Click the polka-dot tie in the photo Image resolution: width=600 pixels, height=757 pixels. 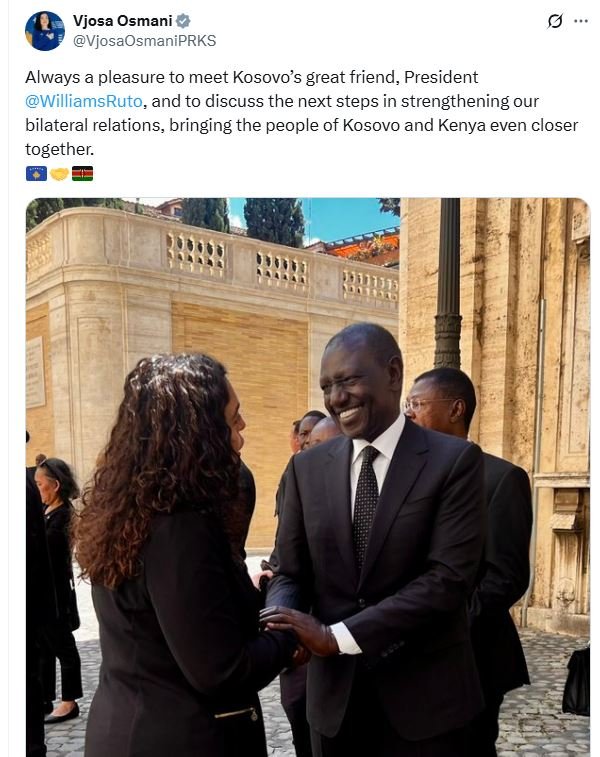click(x=365, y=506)
